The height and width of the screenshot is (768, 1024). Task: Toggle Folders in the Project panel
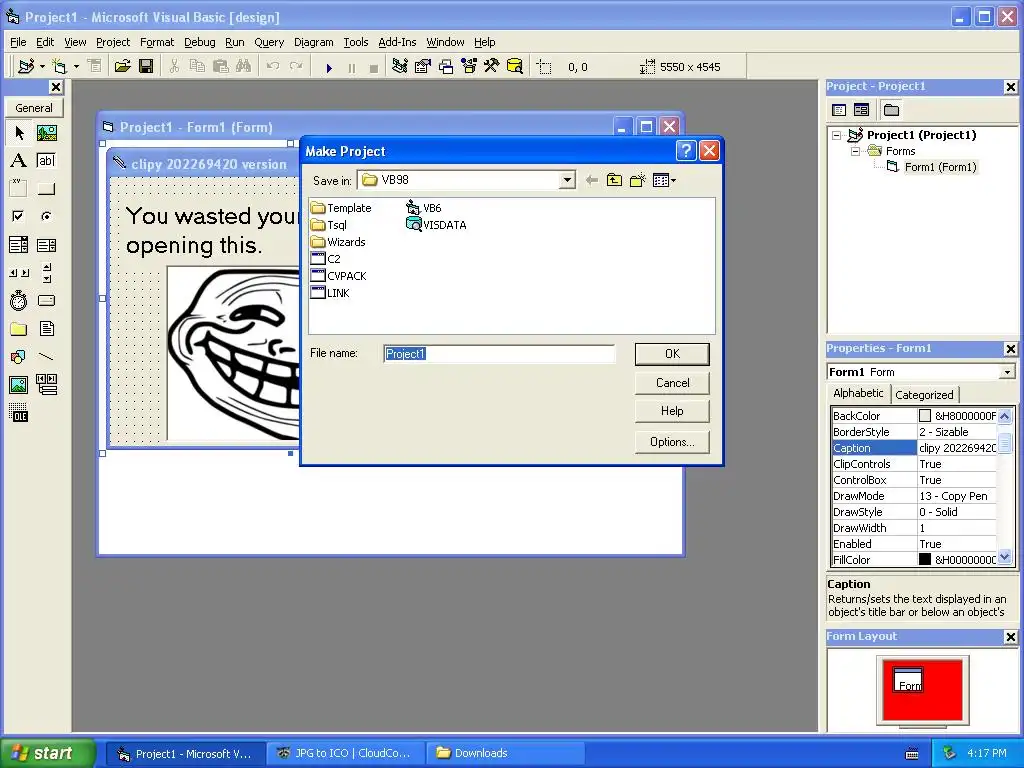click(x=891, y=110)
